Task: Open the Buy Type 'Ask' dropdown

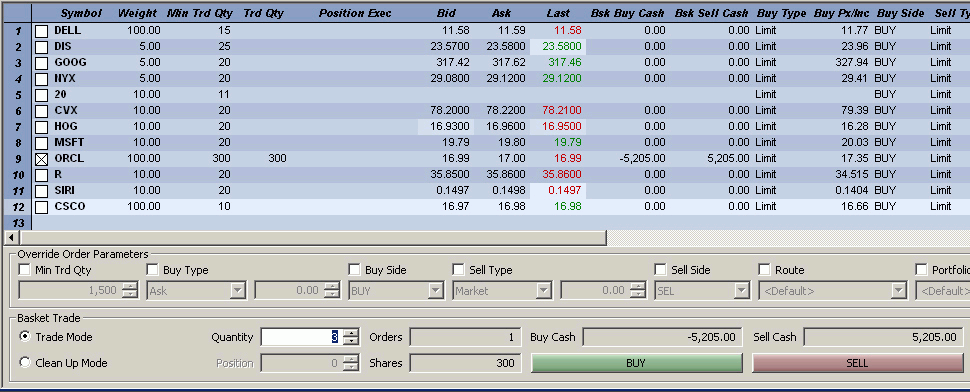Action: click(238, 291)
